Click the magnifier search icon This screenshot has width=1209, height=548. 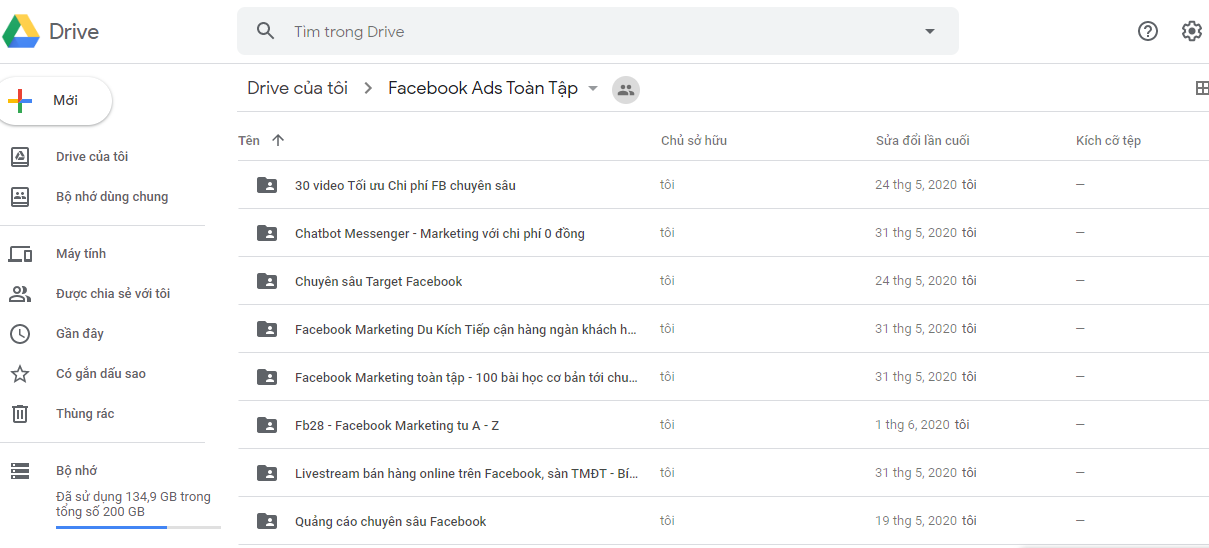[x=265, y=31]
